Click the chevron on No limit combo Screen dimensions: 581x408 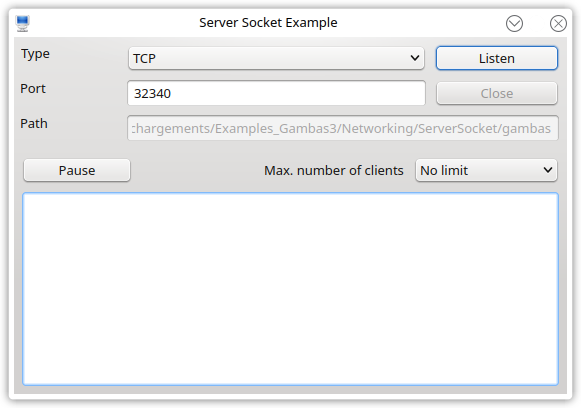pos(548,170)
